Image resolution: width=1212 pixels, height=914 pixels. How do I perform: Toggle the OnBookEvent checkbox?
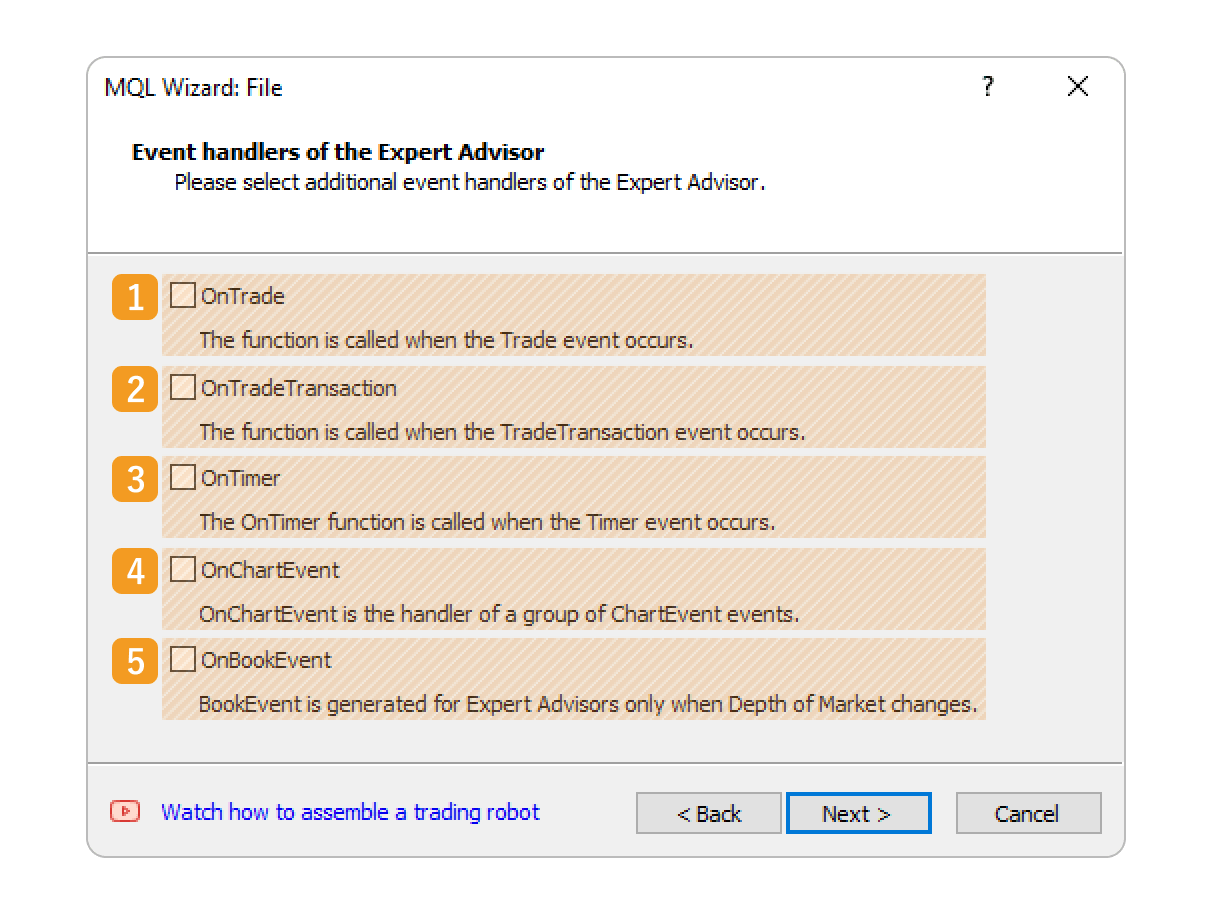click(x=183, y=659)
